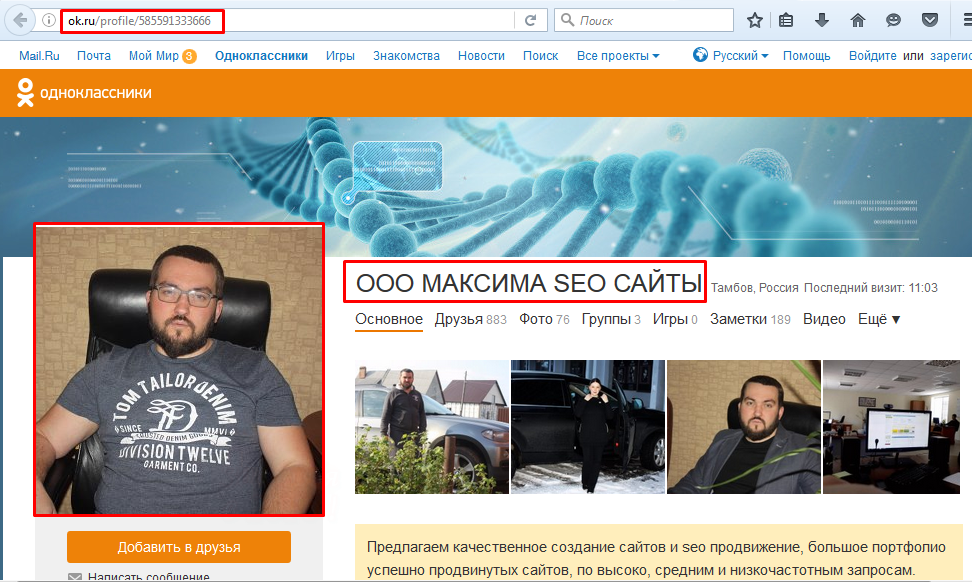This screenshot has height=582, width=972.
Task: Open thumbnail of man in gray jacket
Action: [744, 427]
